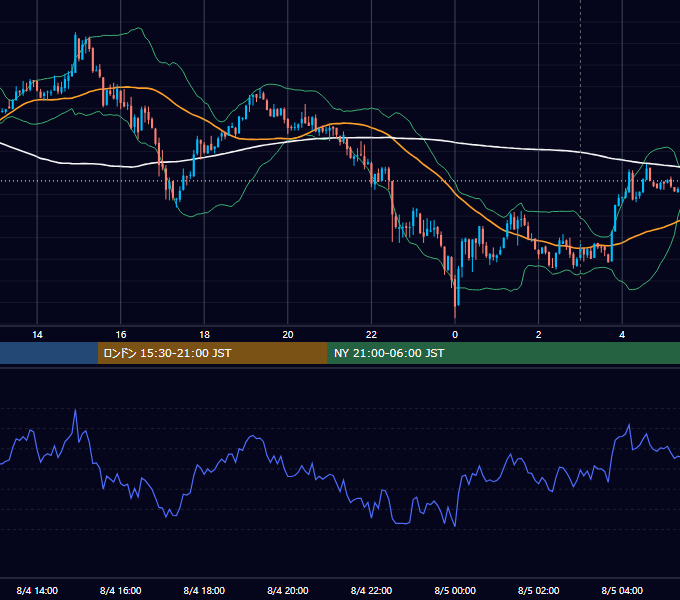Click the 8/5 00:00 time label
The image size is (680, 600).
[x=455, y=590]
